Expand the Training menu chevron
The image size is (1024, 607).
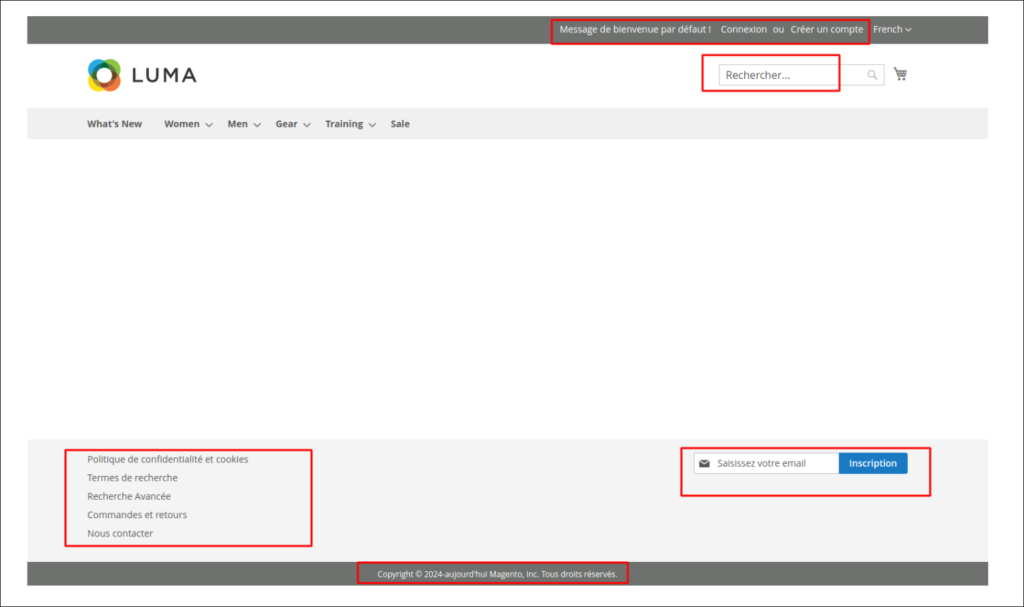[x=372, y=125]
